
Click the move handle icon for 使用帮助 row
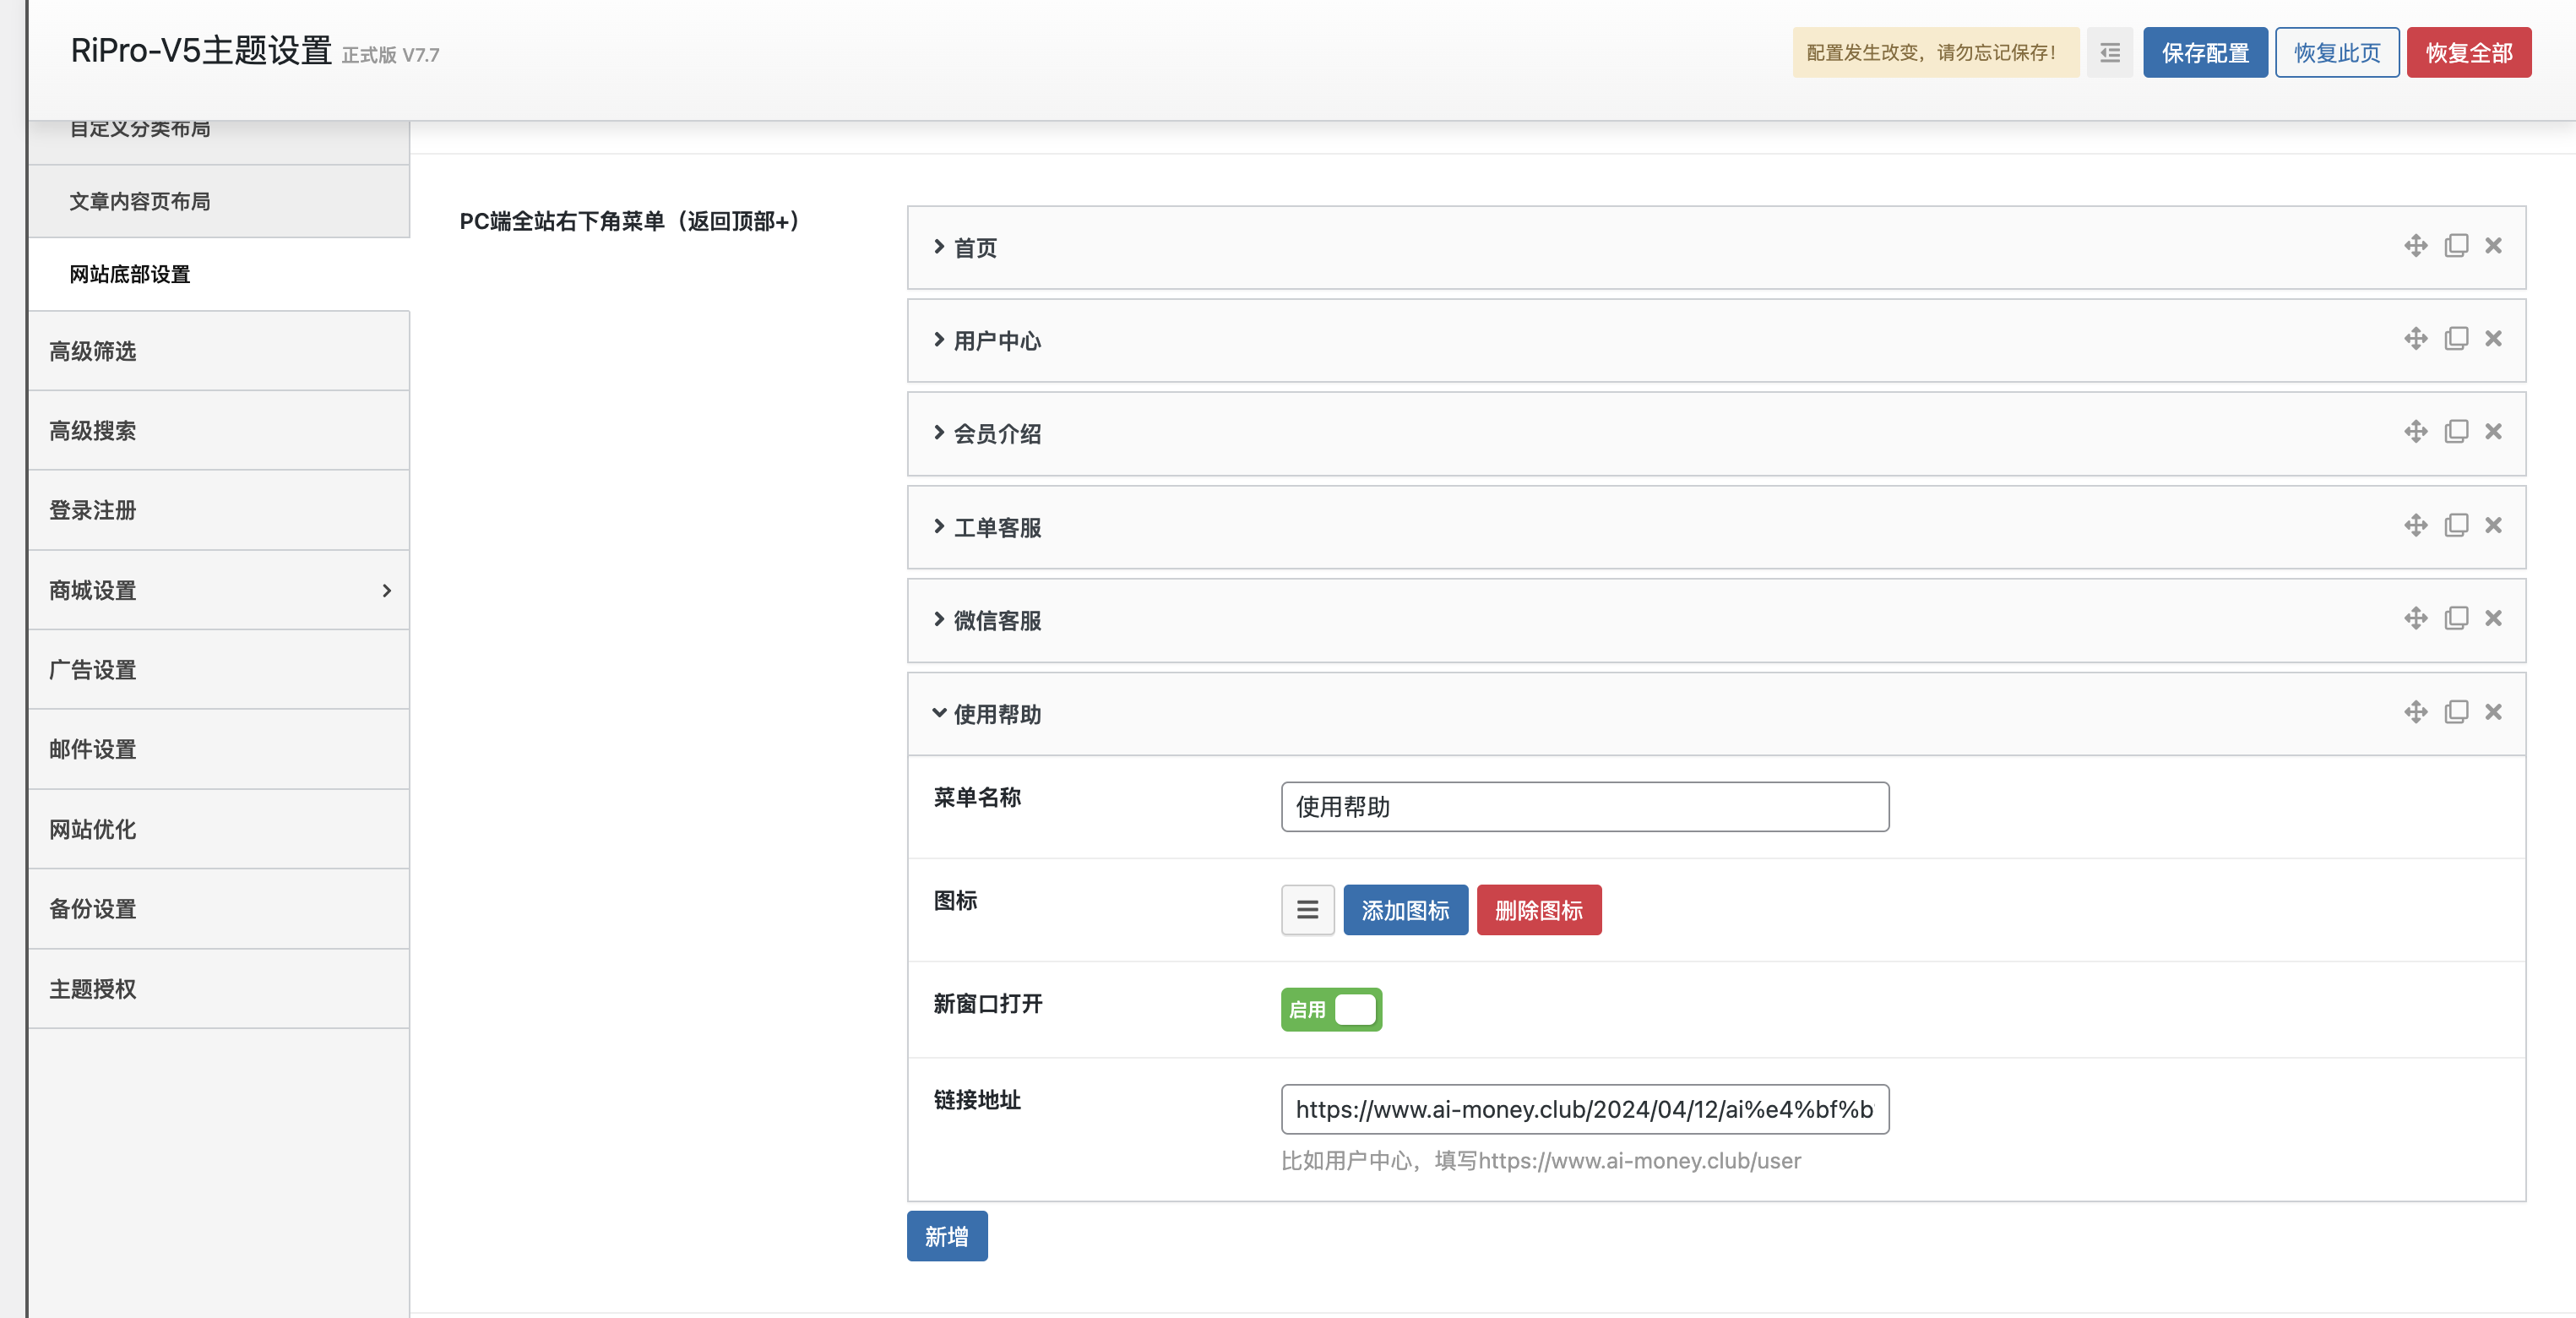point(2415,712)
